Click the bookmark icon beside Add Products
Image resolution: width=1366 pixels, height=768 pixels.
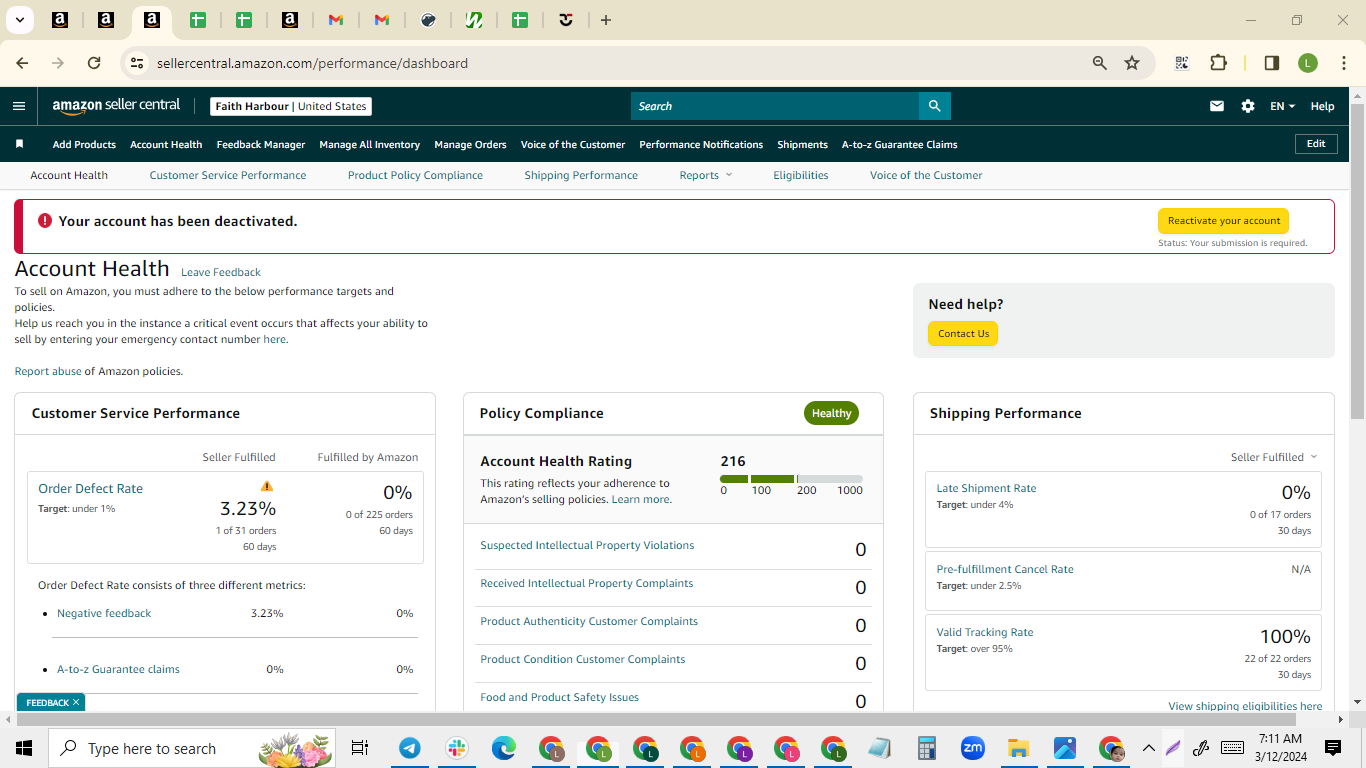pos(19,144)
